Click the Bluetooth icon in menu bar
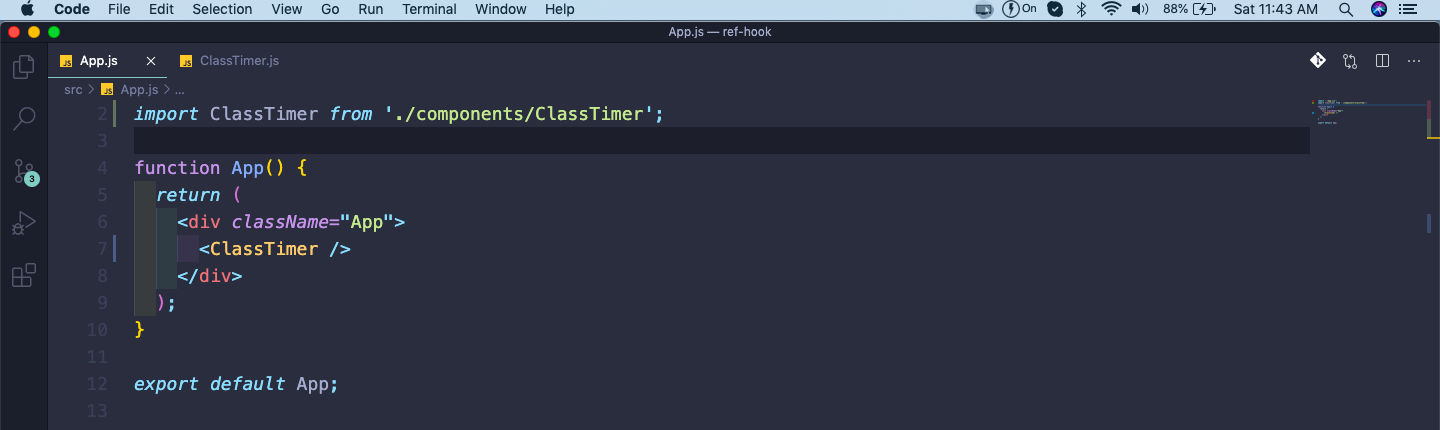The width and height of the screenshot is (1440, 430). [1081, 9]
